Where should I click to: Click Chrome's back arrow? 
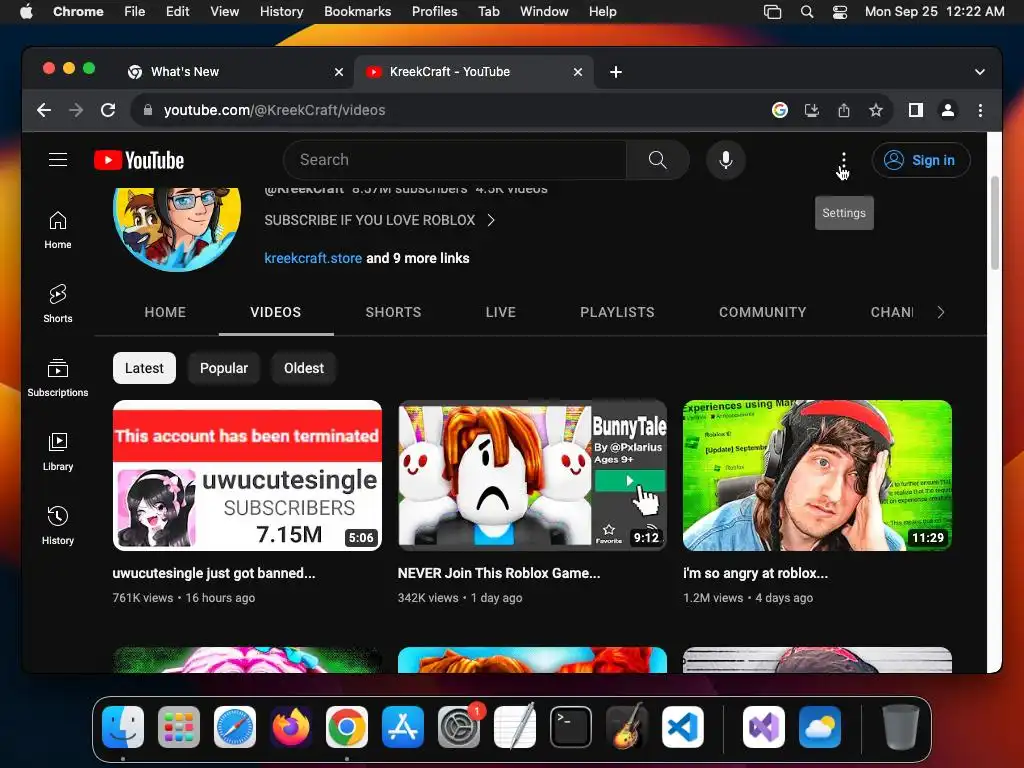(x=44, y=110)
